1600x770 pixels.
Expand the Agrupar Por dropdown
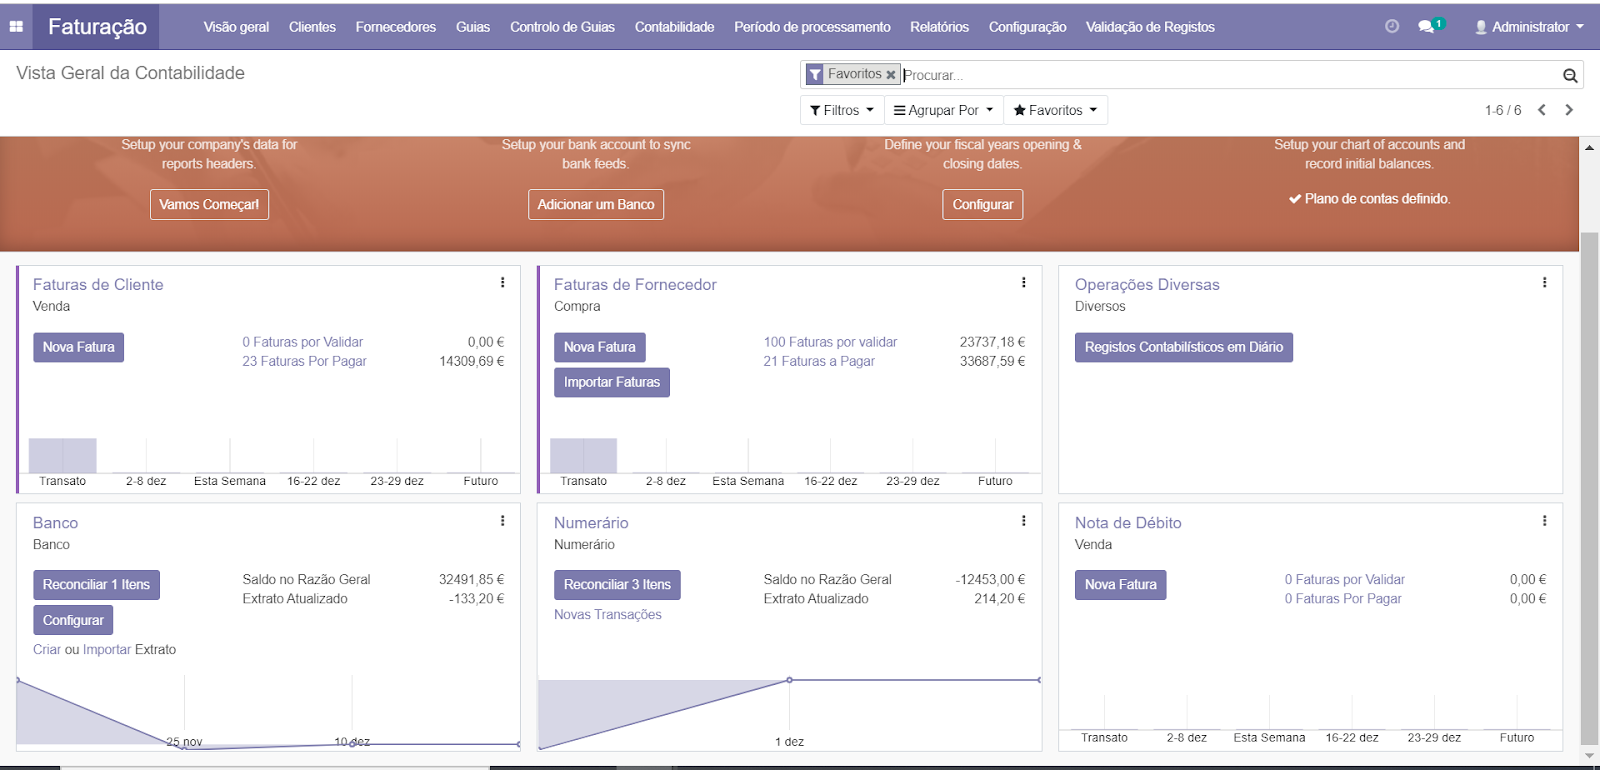(943, 110)
